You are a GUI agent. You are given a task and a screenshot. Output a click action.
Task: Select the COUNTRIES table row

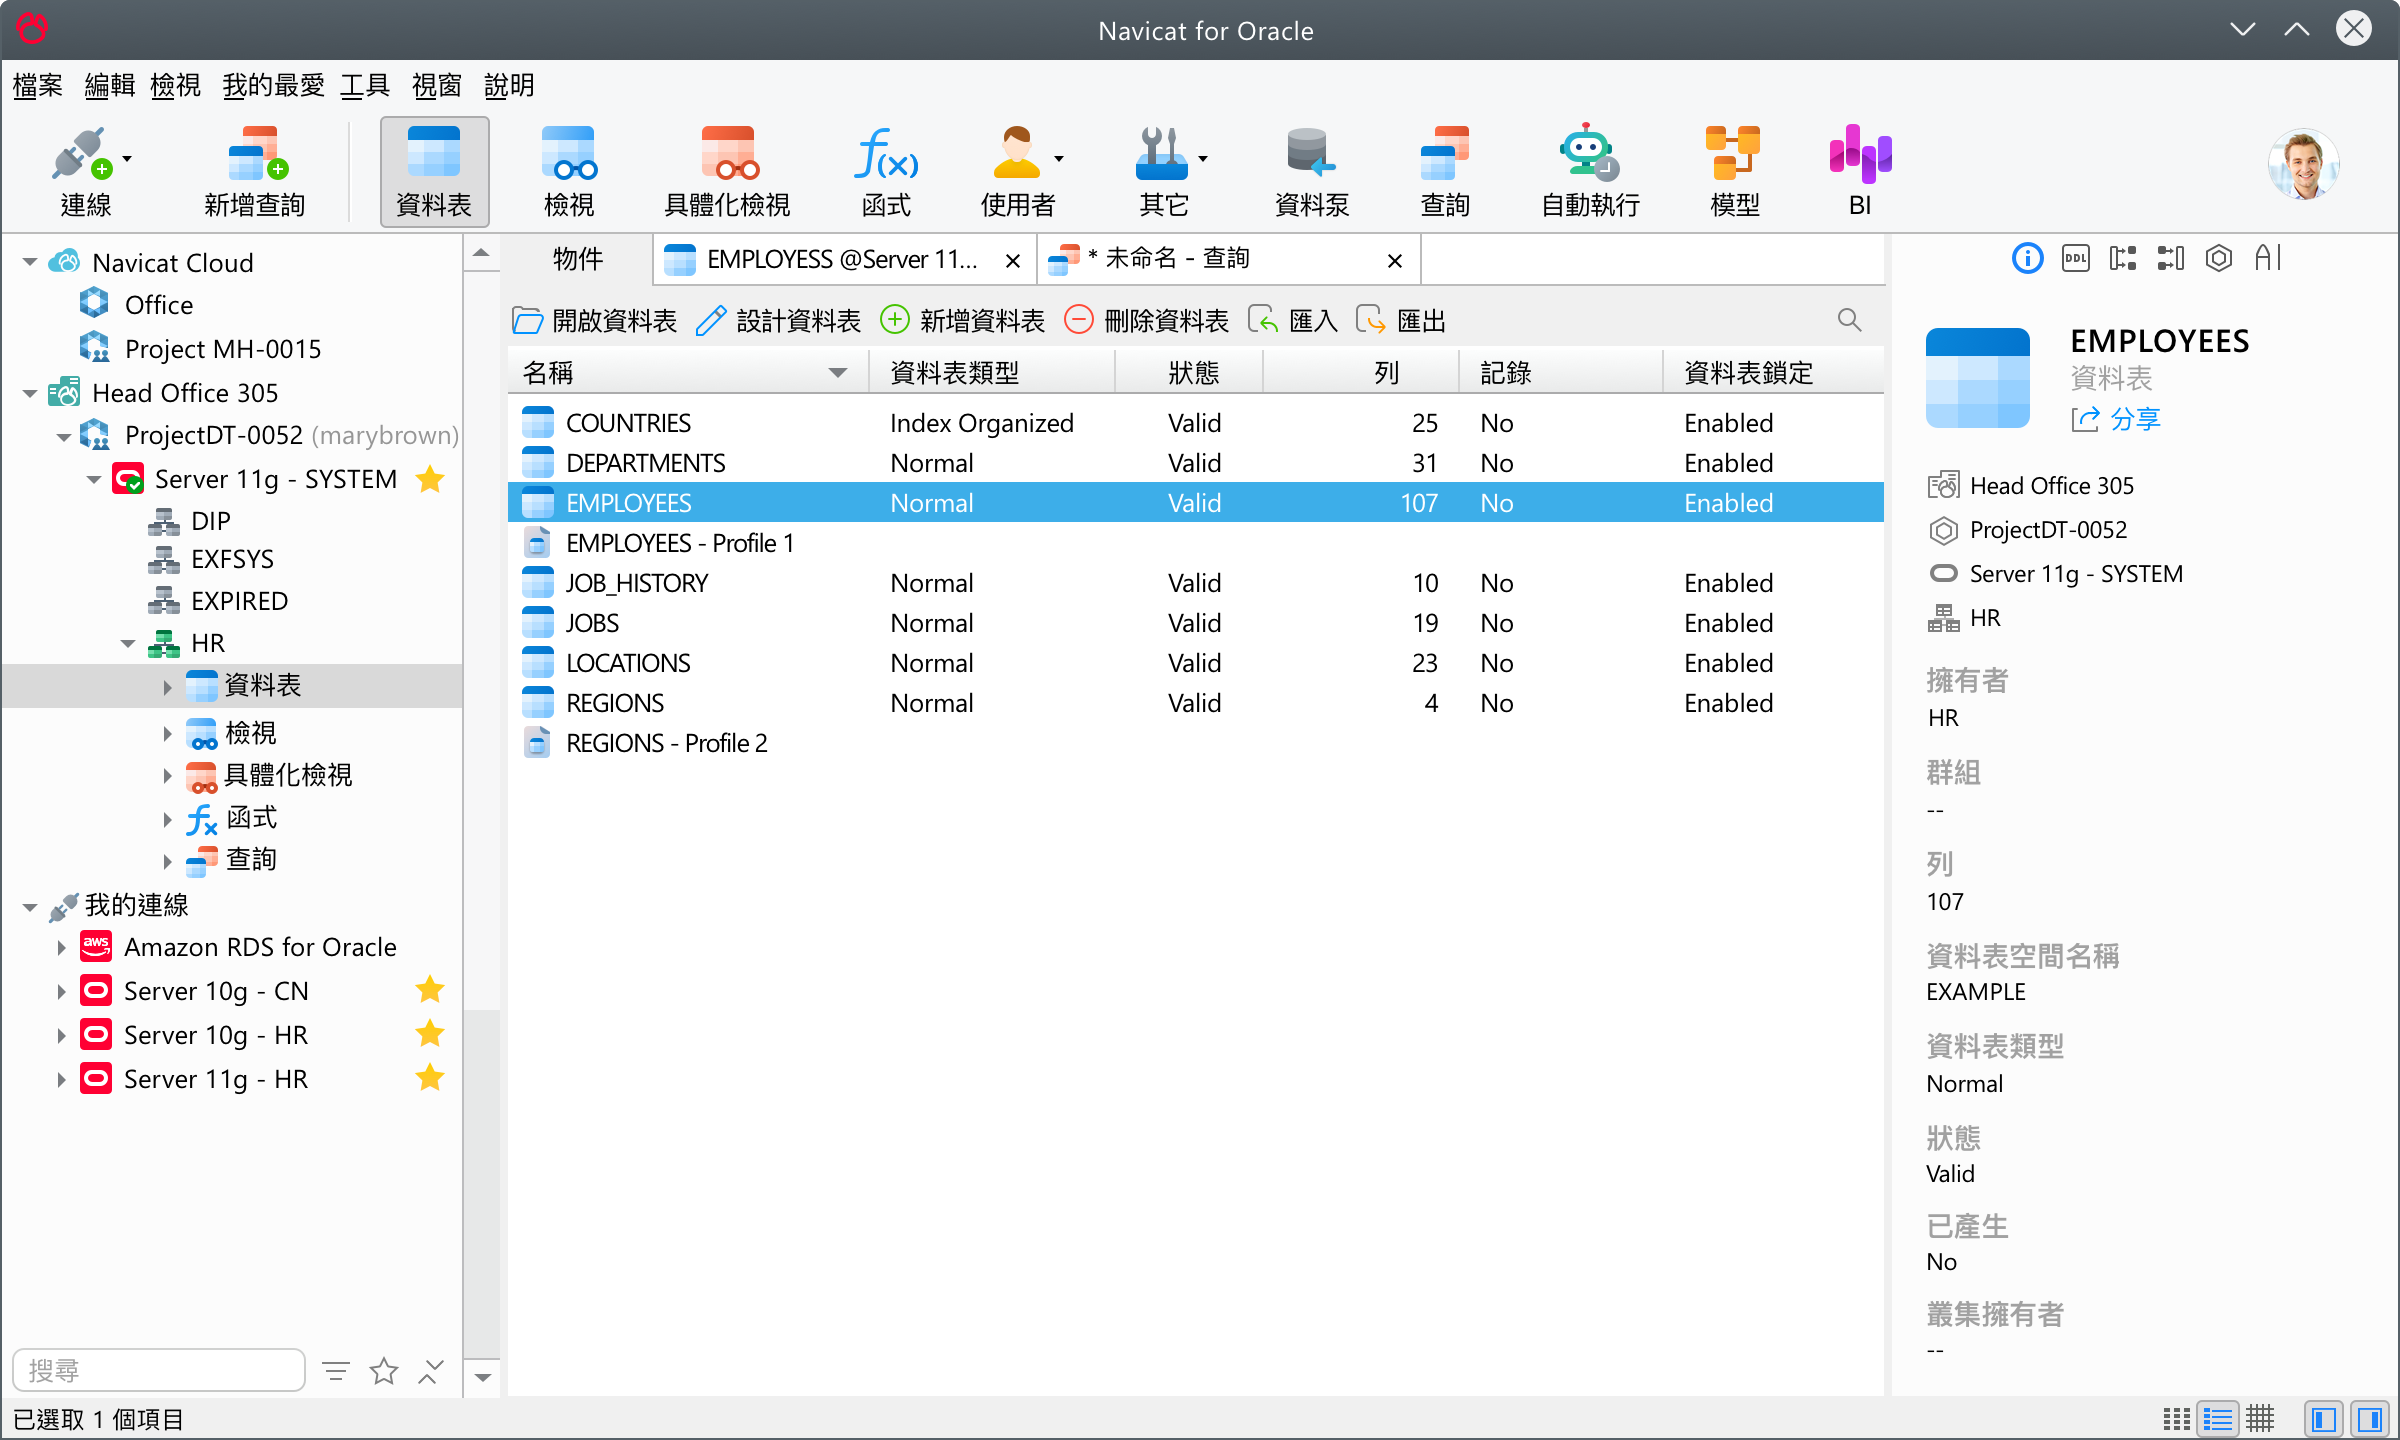1196,423
